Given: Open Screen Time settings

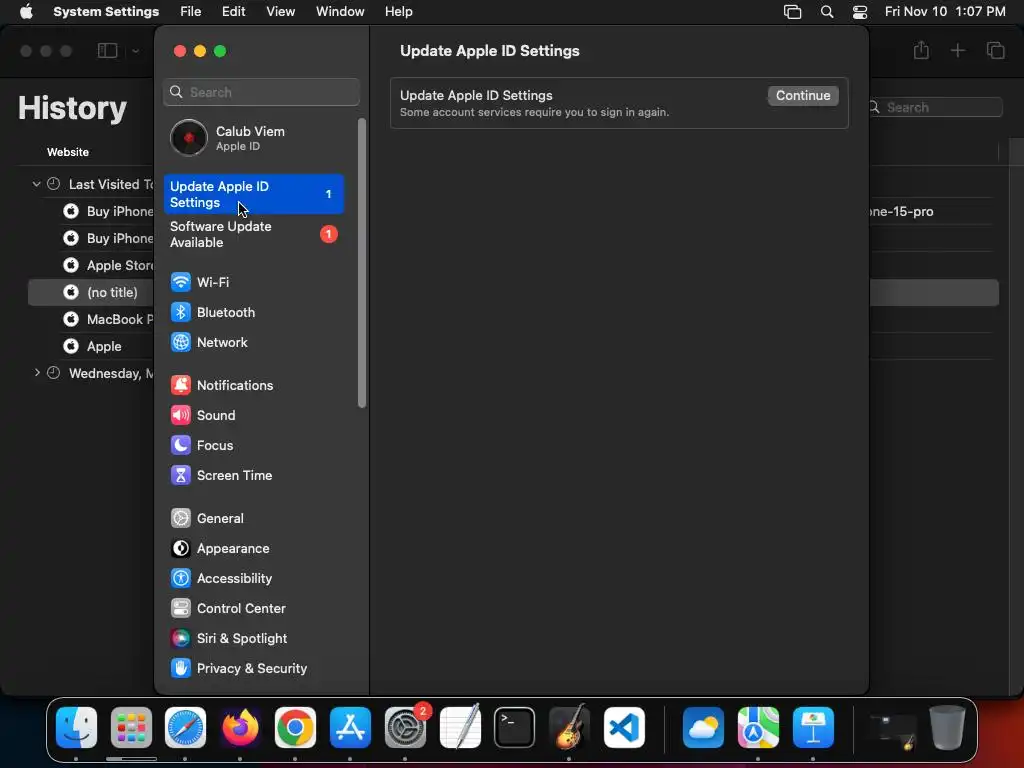Looking at the screenshot, I should pos(253,475).
